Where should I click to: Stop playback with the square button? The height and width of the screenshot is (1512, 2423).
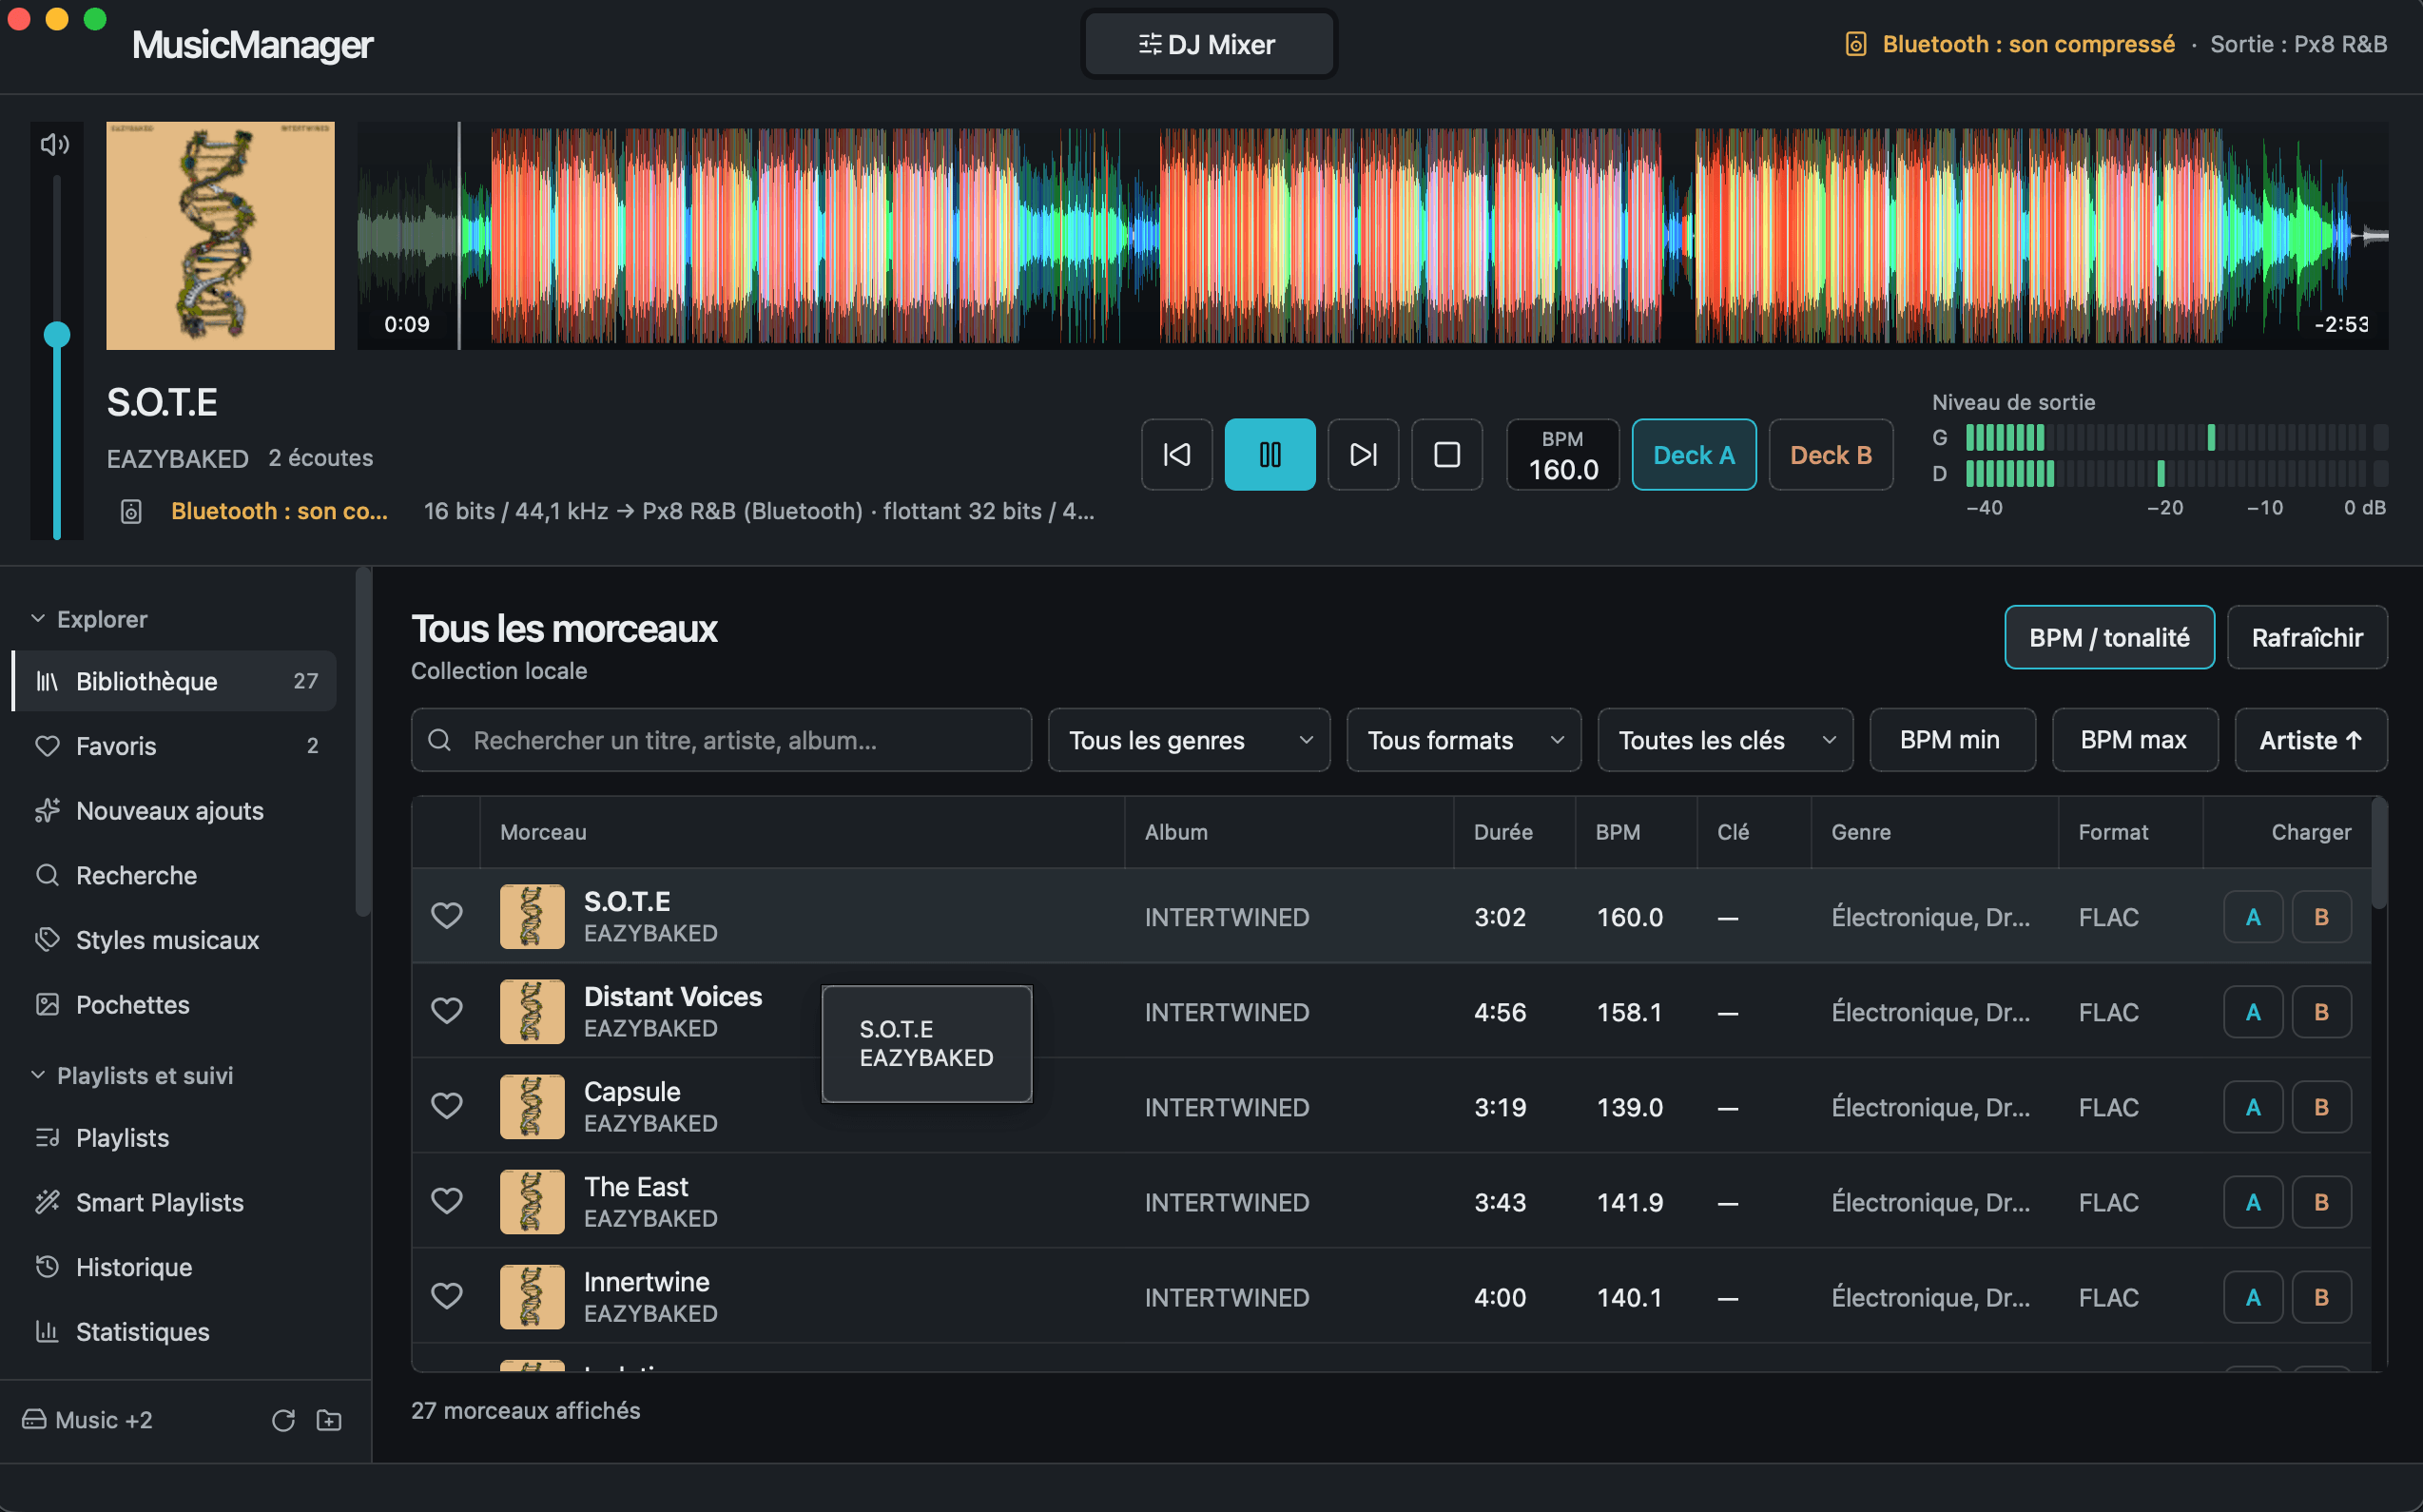point(1446,454)
